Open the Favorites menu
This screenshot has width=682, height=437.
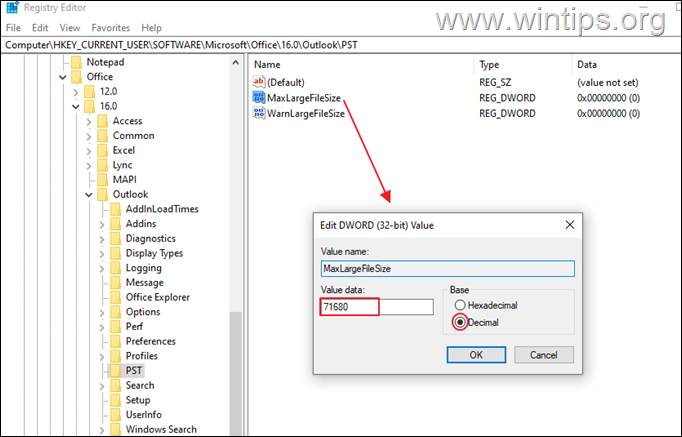click(110, 28)
